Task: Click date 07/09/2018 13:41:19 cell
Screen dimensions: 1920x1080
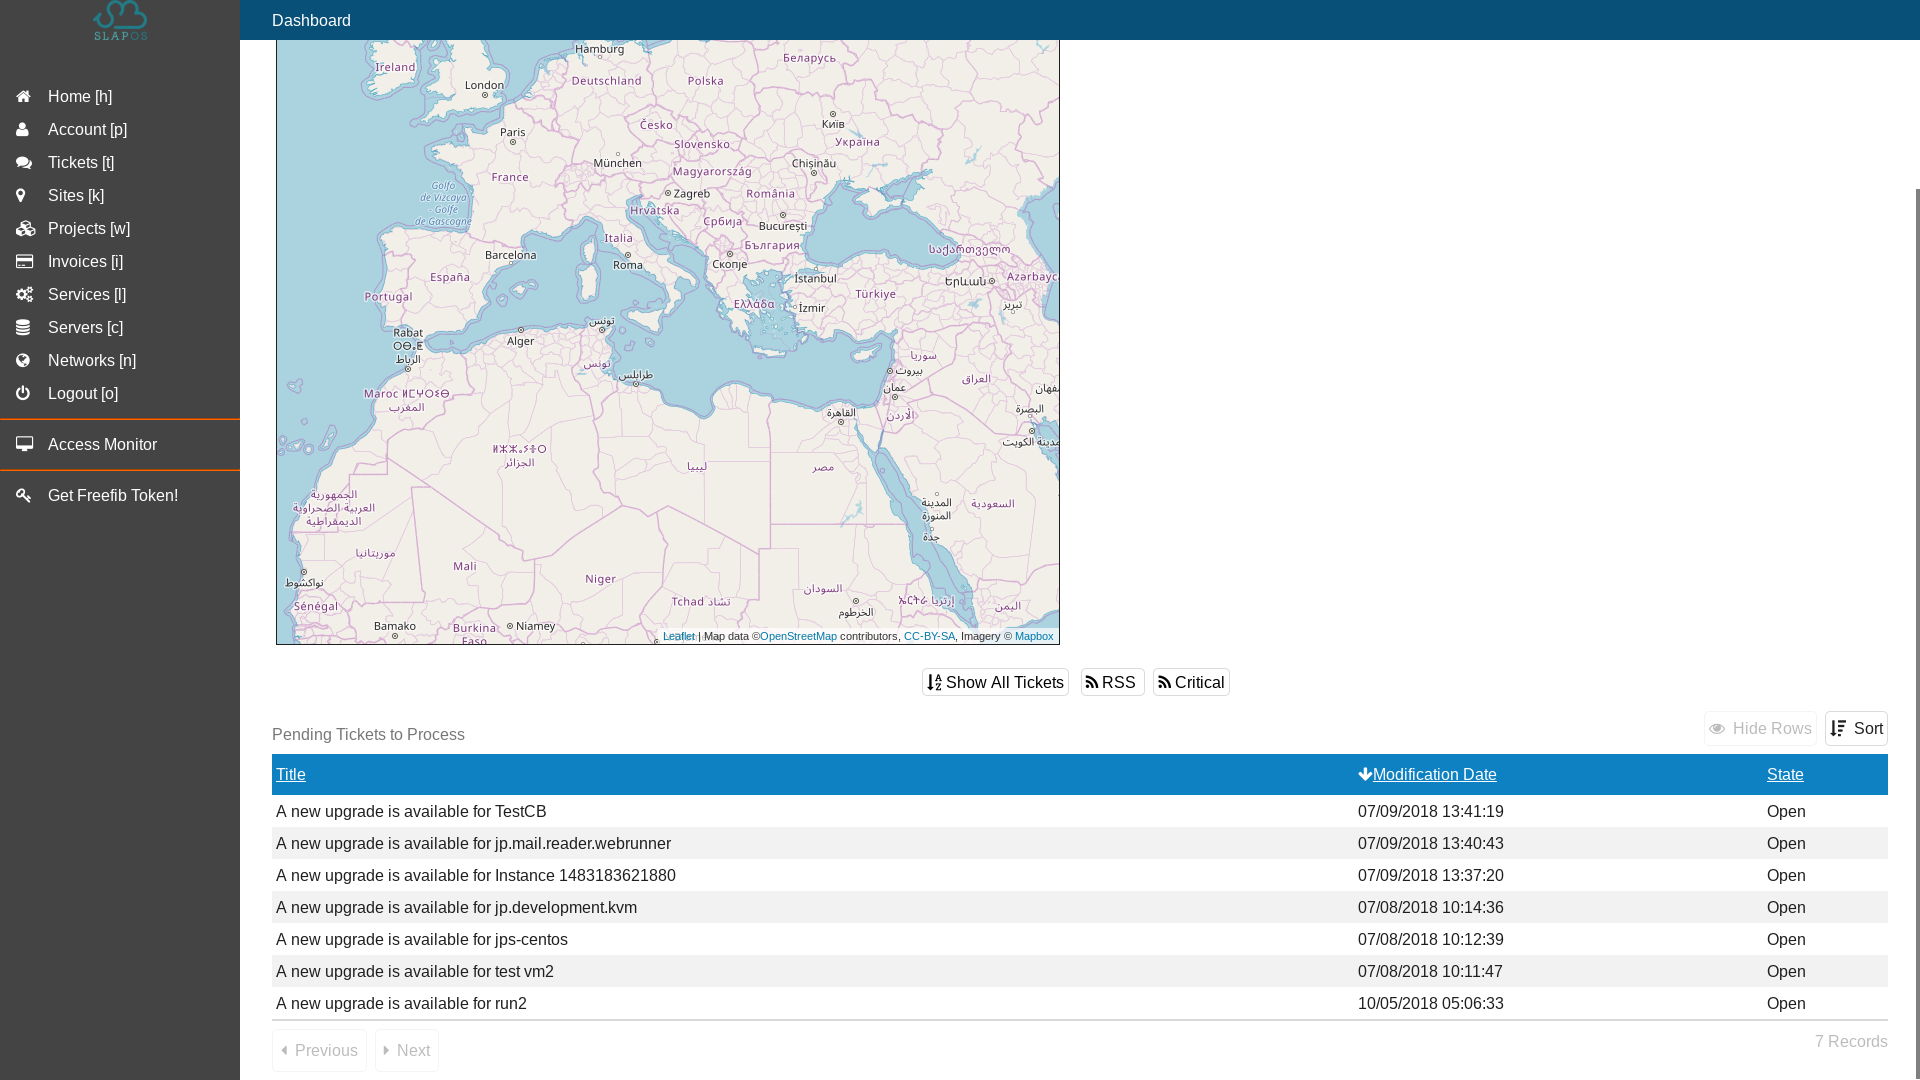Action: (1430, 812)
